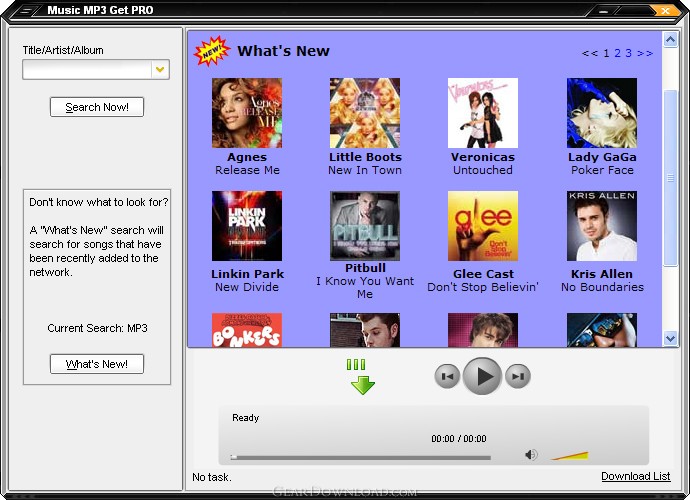Viewport: 690px width, 500px height.
Task: Go to results page 2
Action: tap(617, 53)
